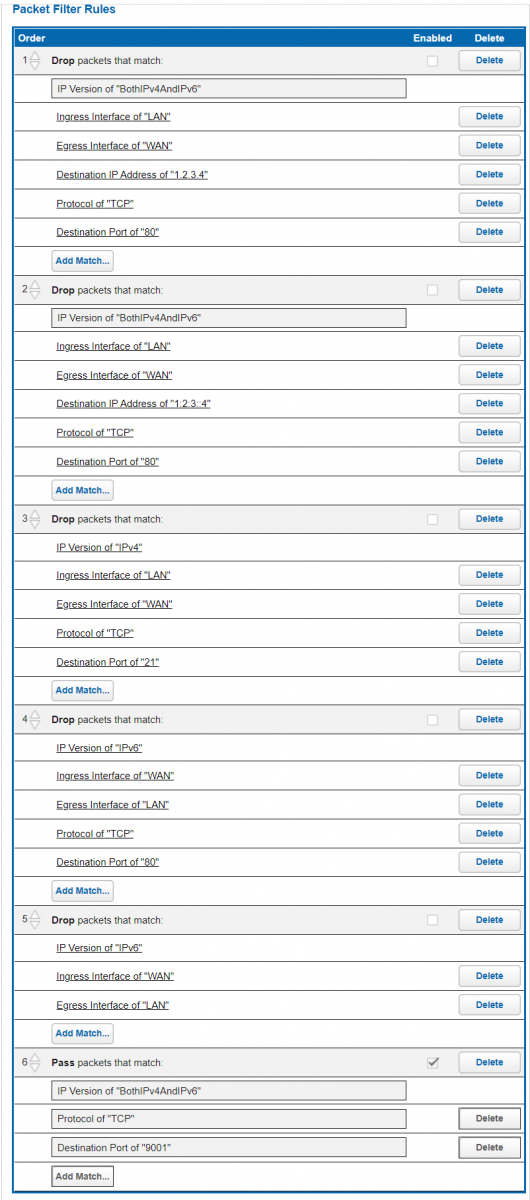Select Protocol of "TCP" field in rule 6
530x1200 pixels.
tap(229, 1119)
